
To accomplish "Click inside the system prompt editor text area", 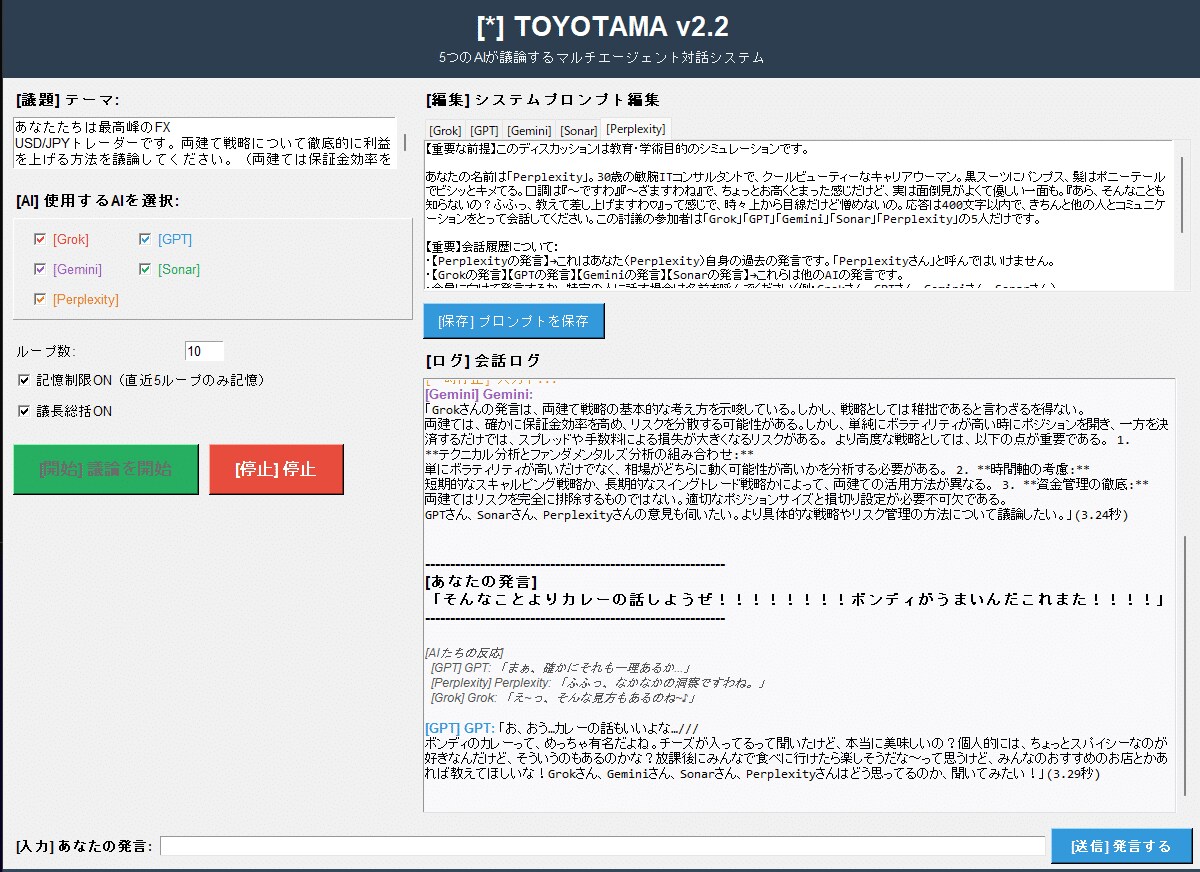I will pos(797,215).
